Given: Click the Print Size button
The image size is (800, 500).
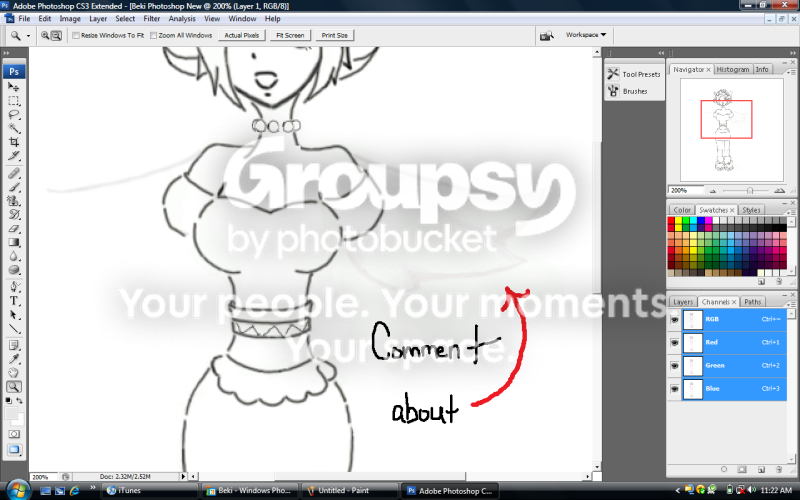Looking at the screenshot, I should click(x=335, y=35).
